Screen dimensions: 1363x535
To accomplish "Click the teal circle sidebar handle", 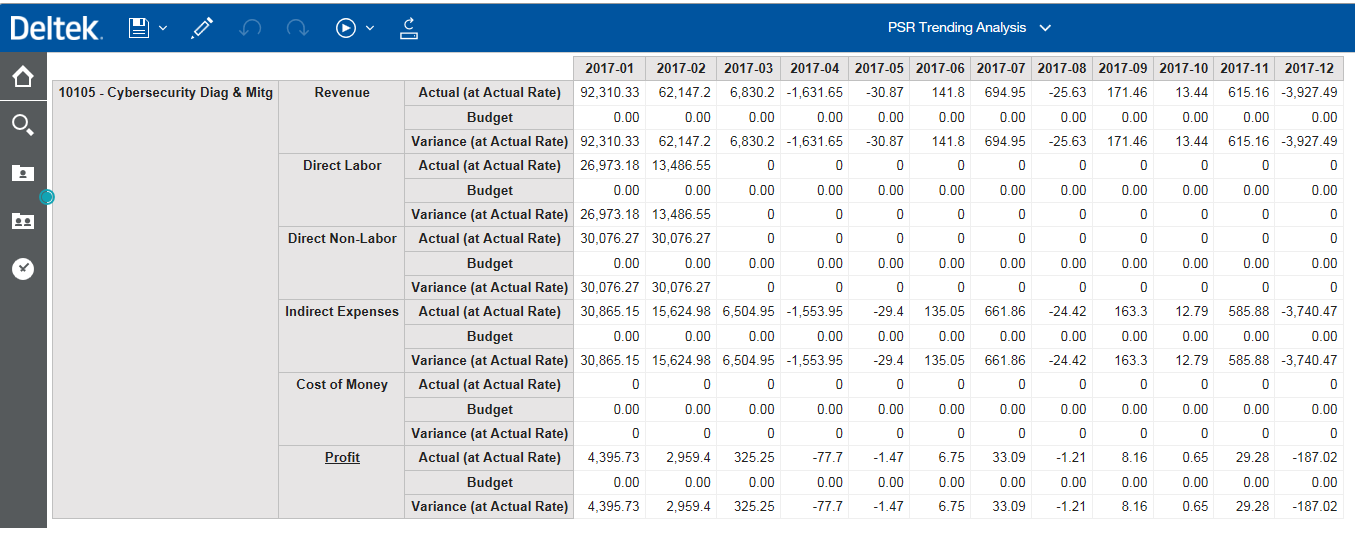I will pos(46,197).
